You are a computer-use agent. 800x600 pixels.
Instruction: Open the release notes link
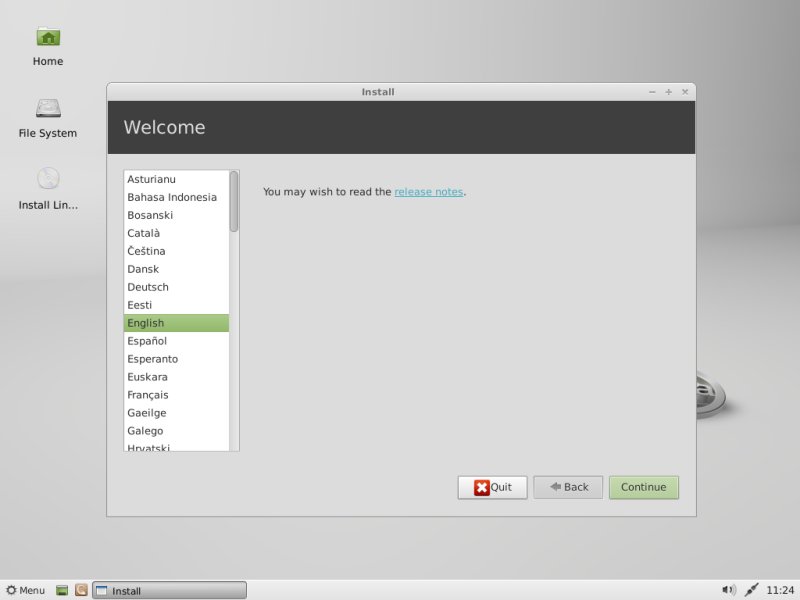[x=429, y=192]
